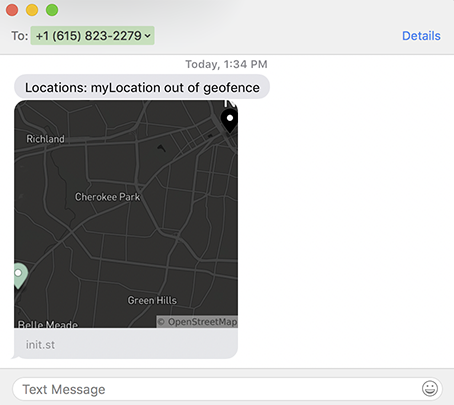Click the Richland map label
The width and height of the screenshot is (454, 405).
[x=45, y=139]
